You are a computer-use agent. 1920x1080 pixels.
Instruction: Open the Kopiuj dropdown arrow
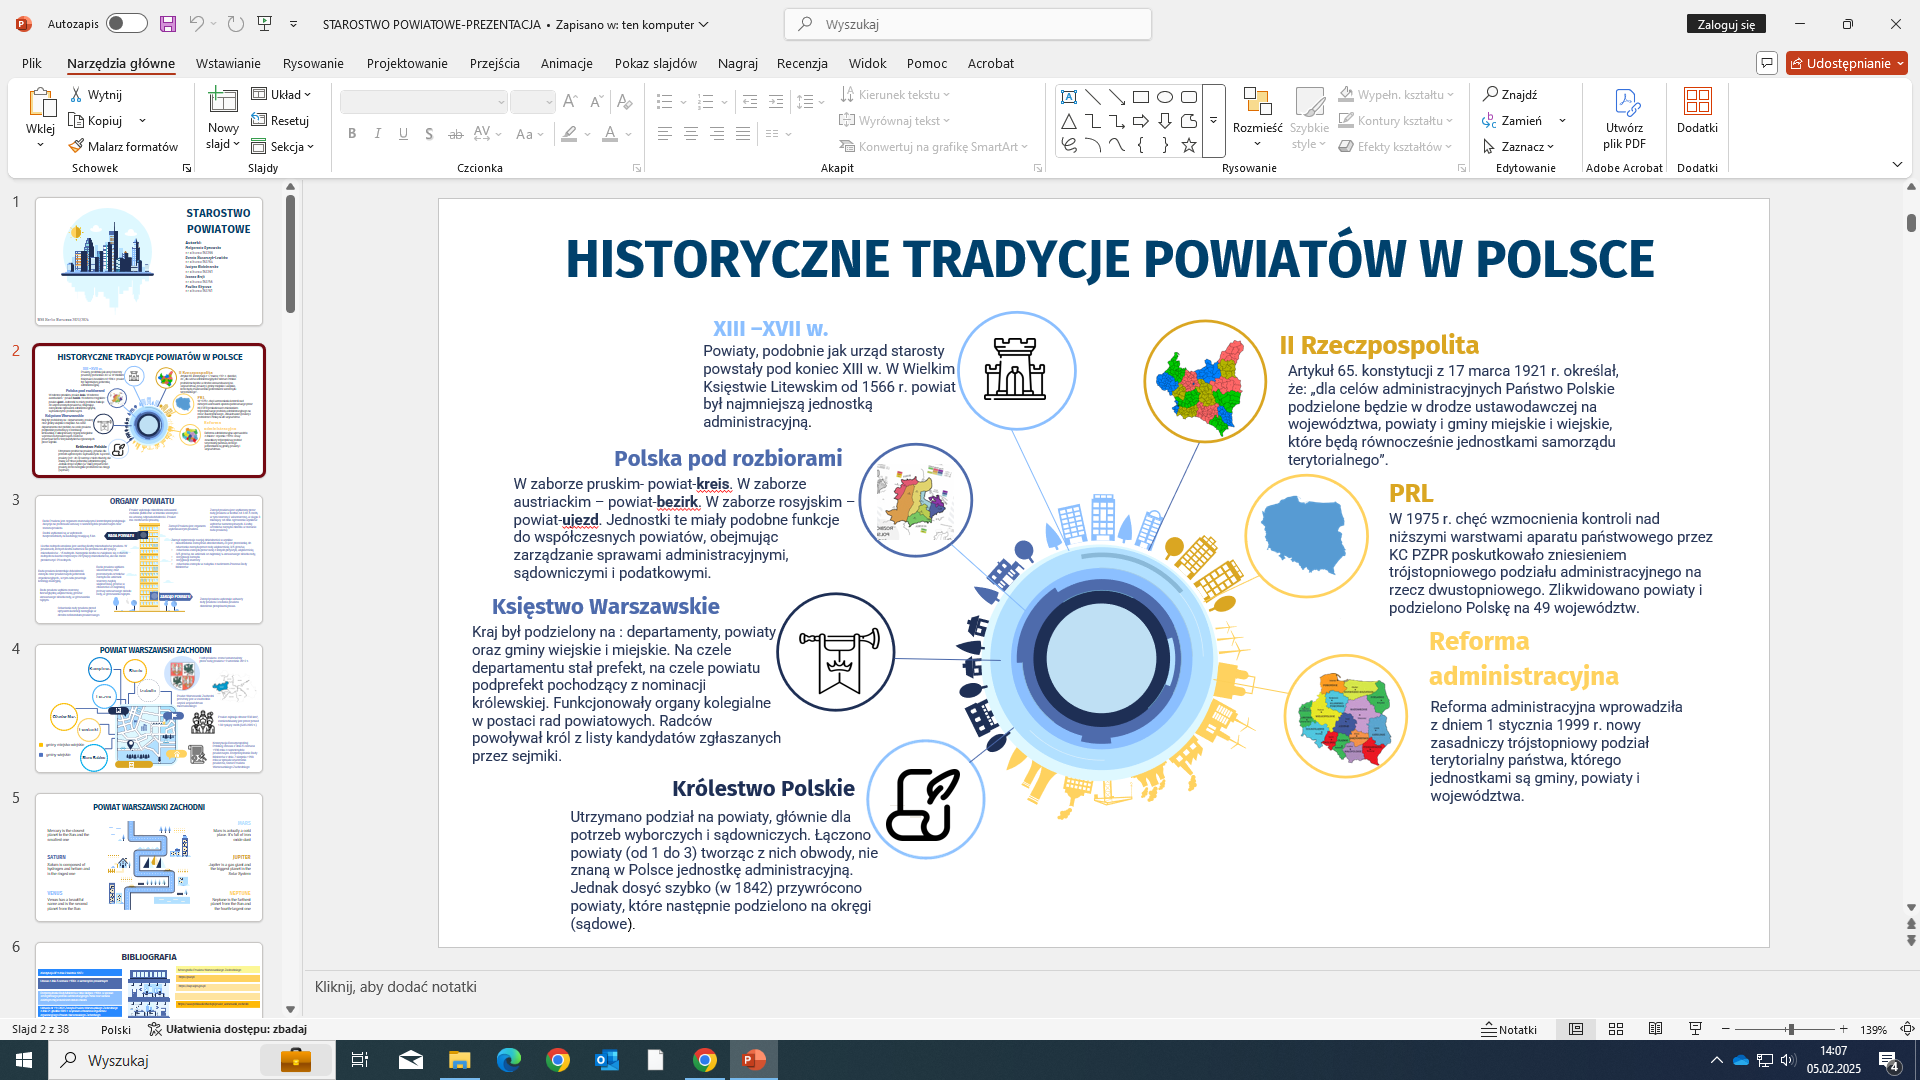(x=142, y=120)
